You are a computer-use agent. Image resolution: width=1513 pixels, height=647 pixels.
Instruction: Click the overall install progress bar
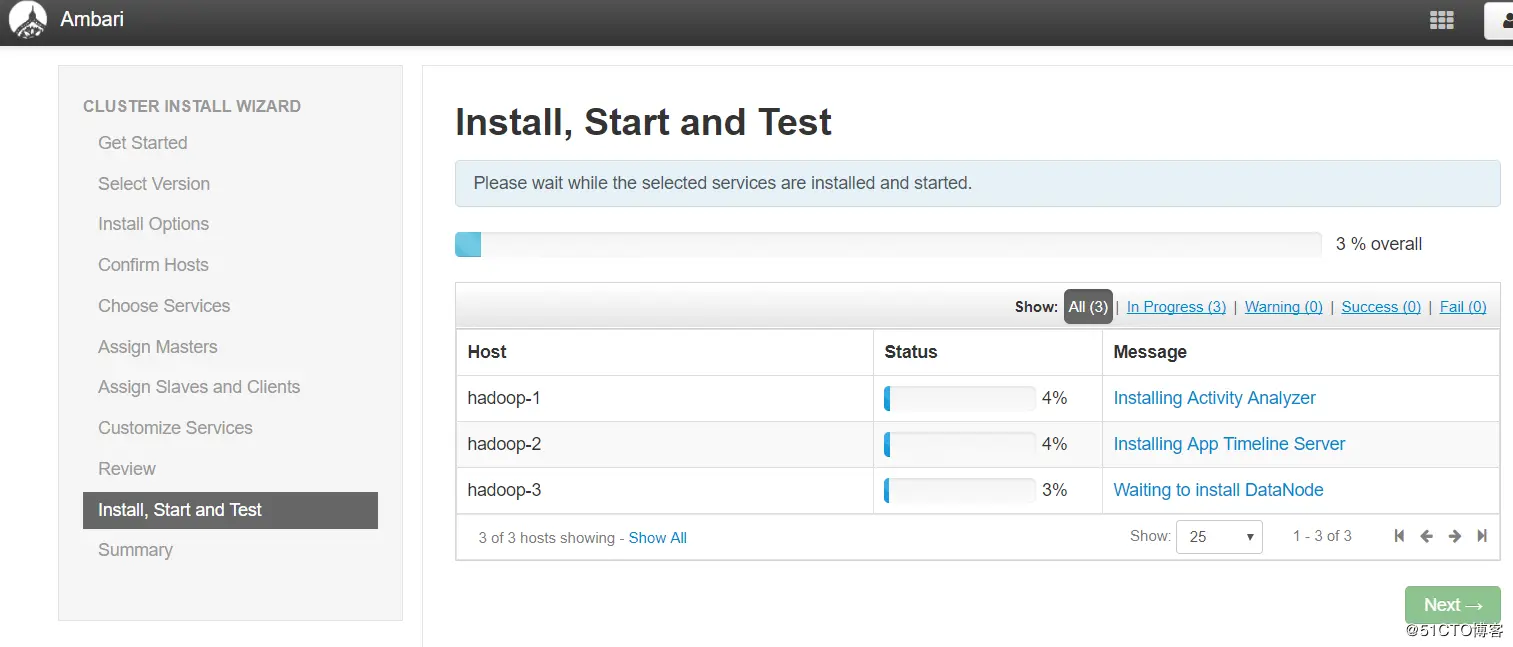[888, 245]
